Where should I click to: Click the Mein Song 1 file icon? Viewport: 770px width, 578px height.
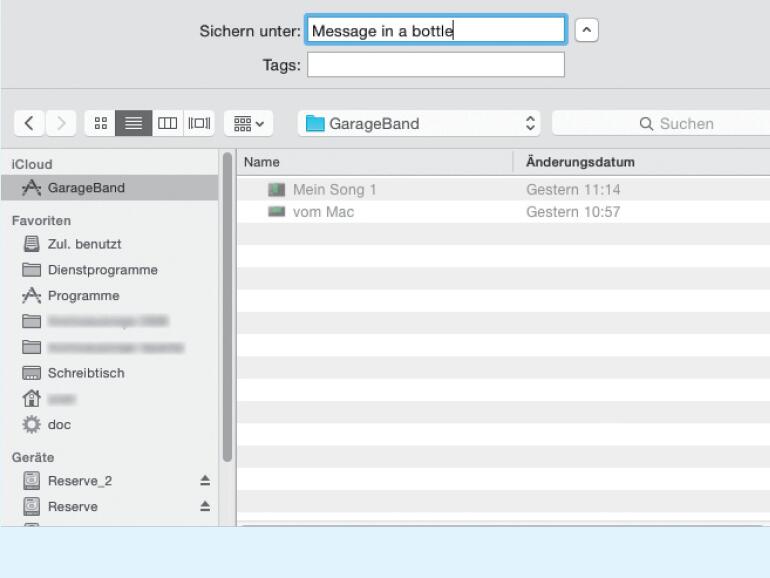pyautogui.click(x=276, y=190)
